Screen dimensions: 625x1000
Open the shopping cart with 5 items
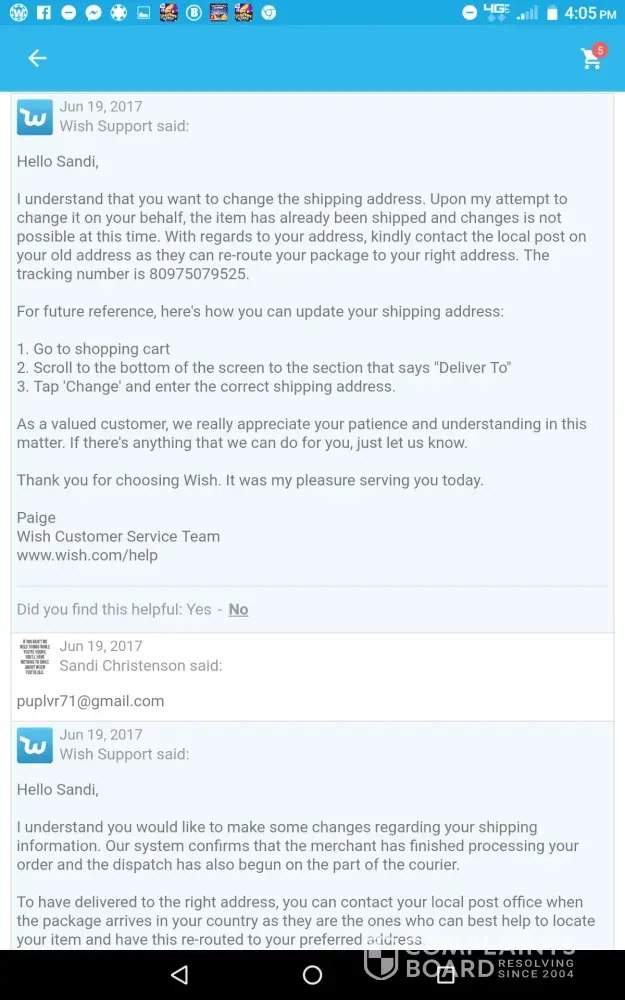(592, 59)
